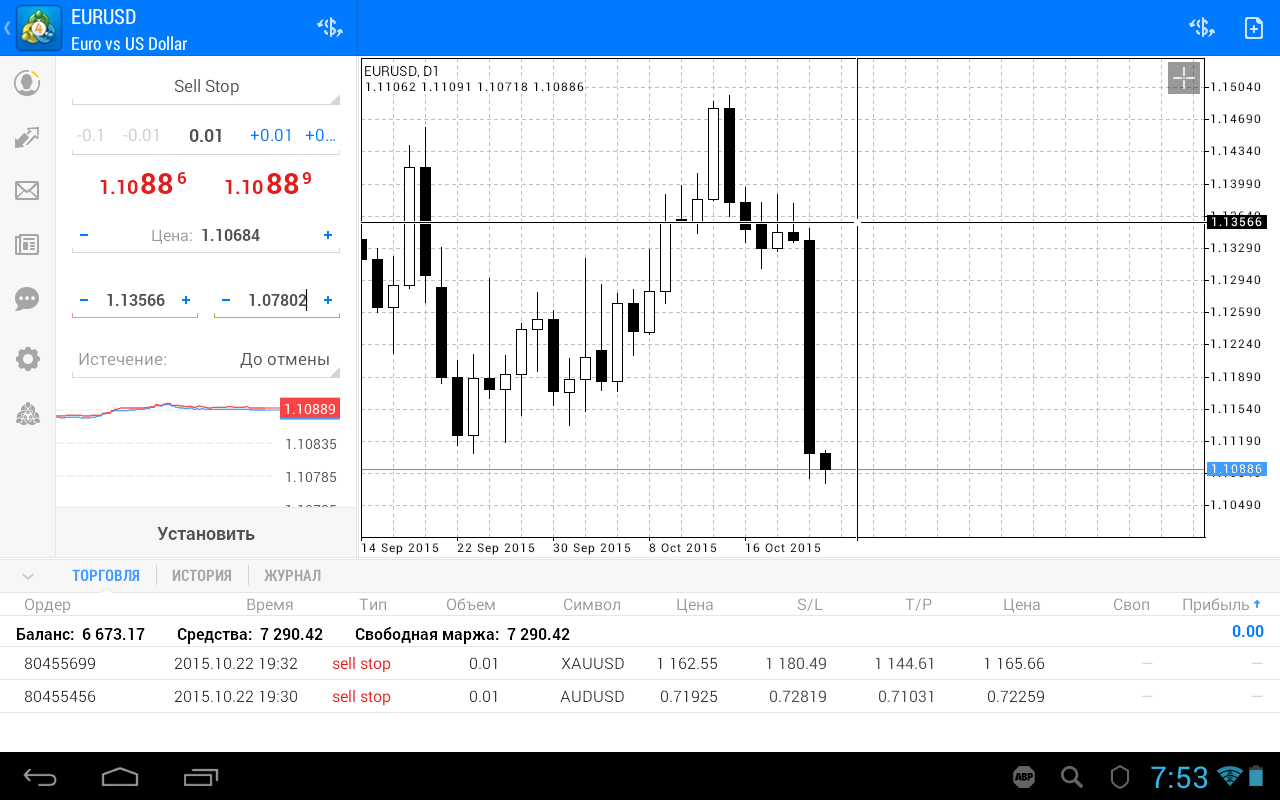
Task: Open new order document icon
Action: click(1253, 27)
